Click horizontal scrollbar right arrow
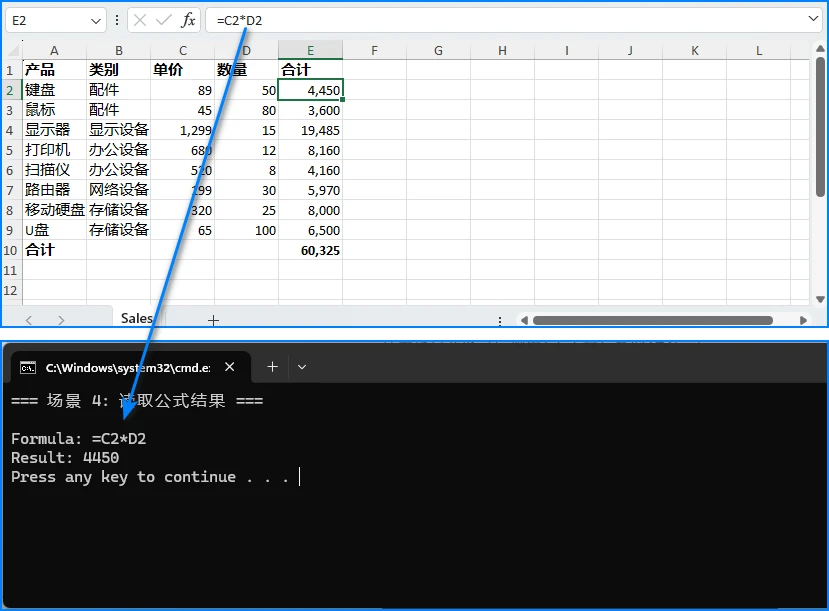Image resolution: width=829 pixels, height=611 pixels. [x=803, y=320]
